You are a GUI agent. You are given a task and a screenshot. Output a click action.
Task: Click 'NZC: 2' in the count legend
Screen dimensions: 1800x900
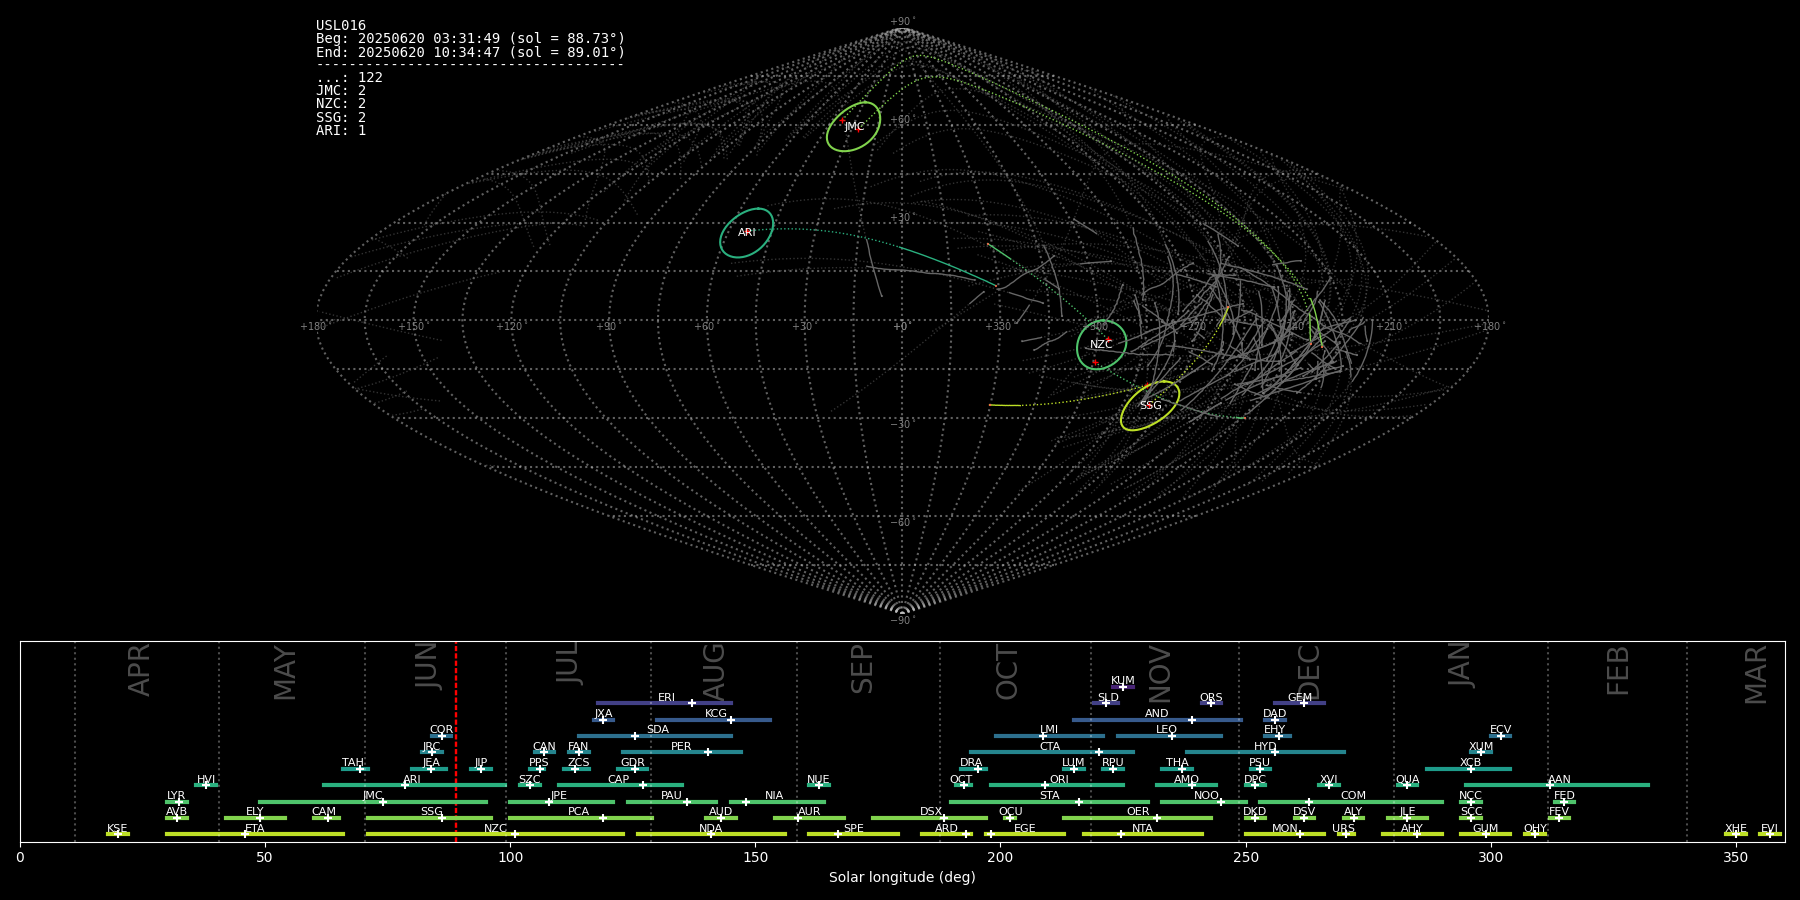[341, 104]
